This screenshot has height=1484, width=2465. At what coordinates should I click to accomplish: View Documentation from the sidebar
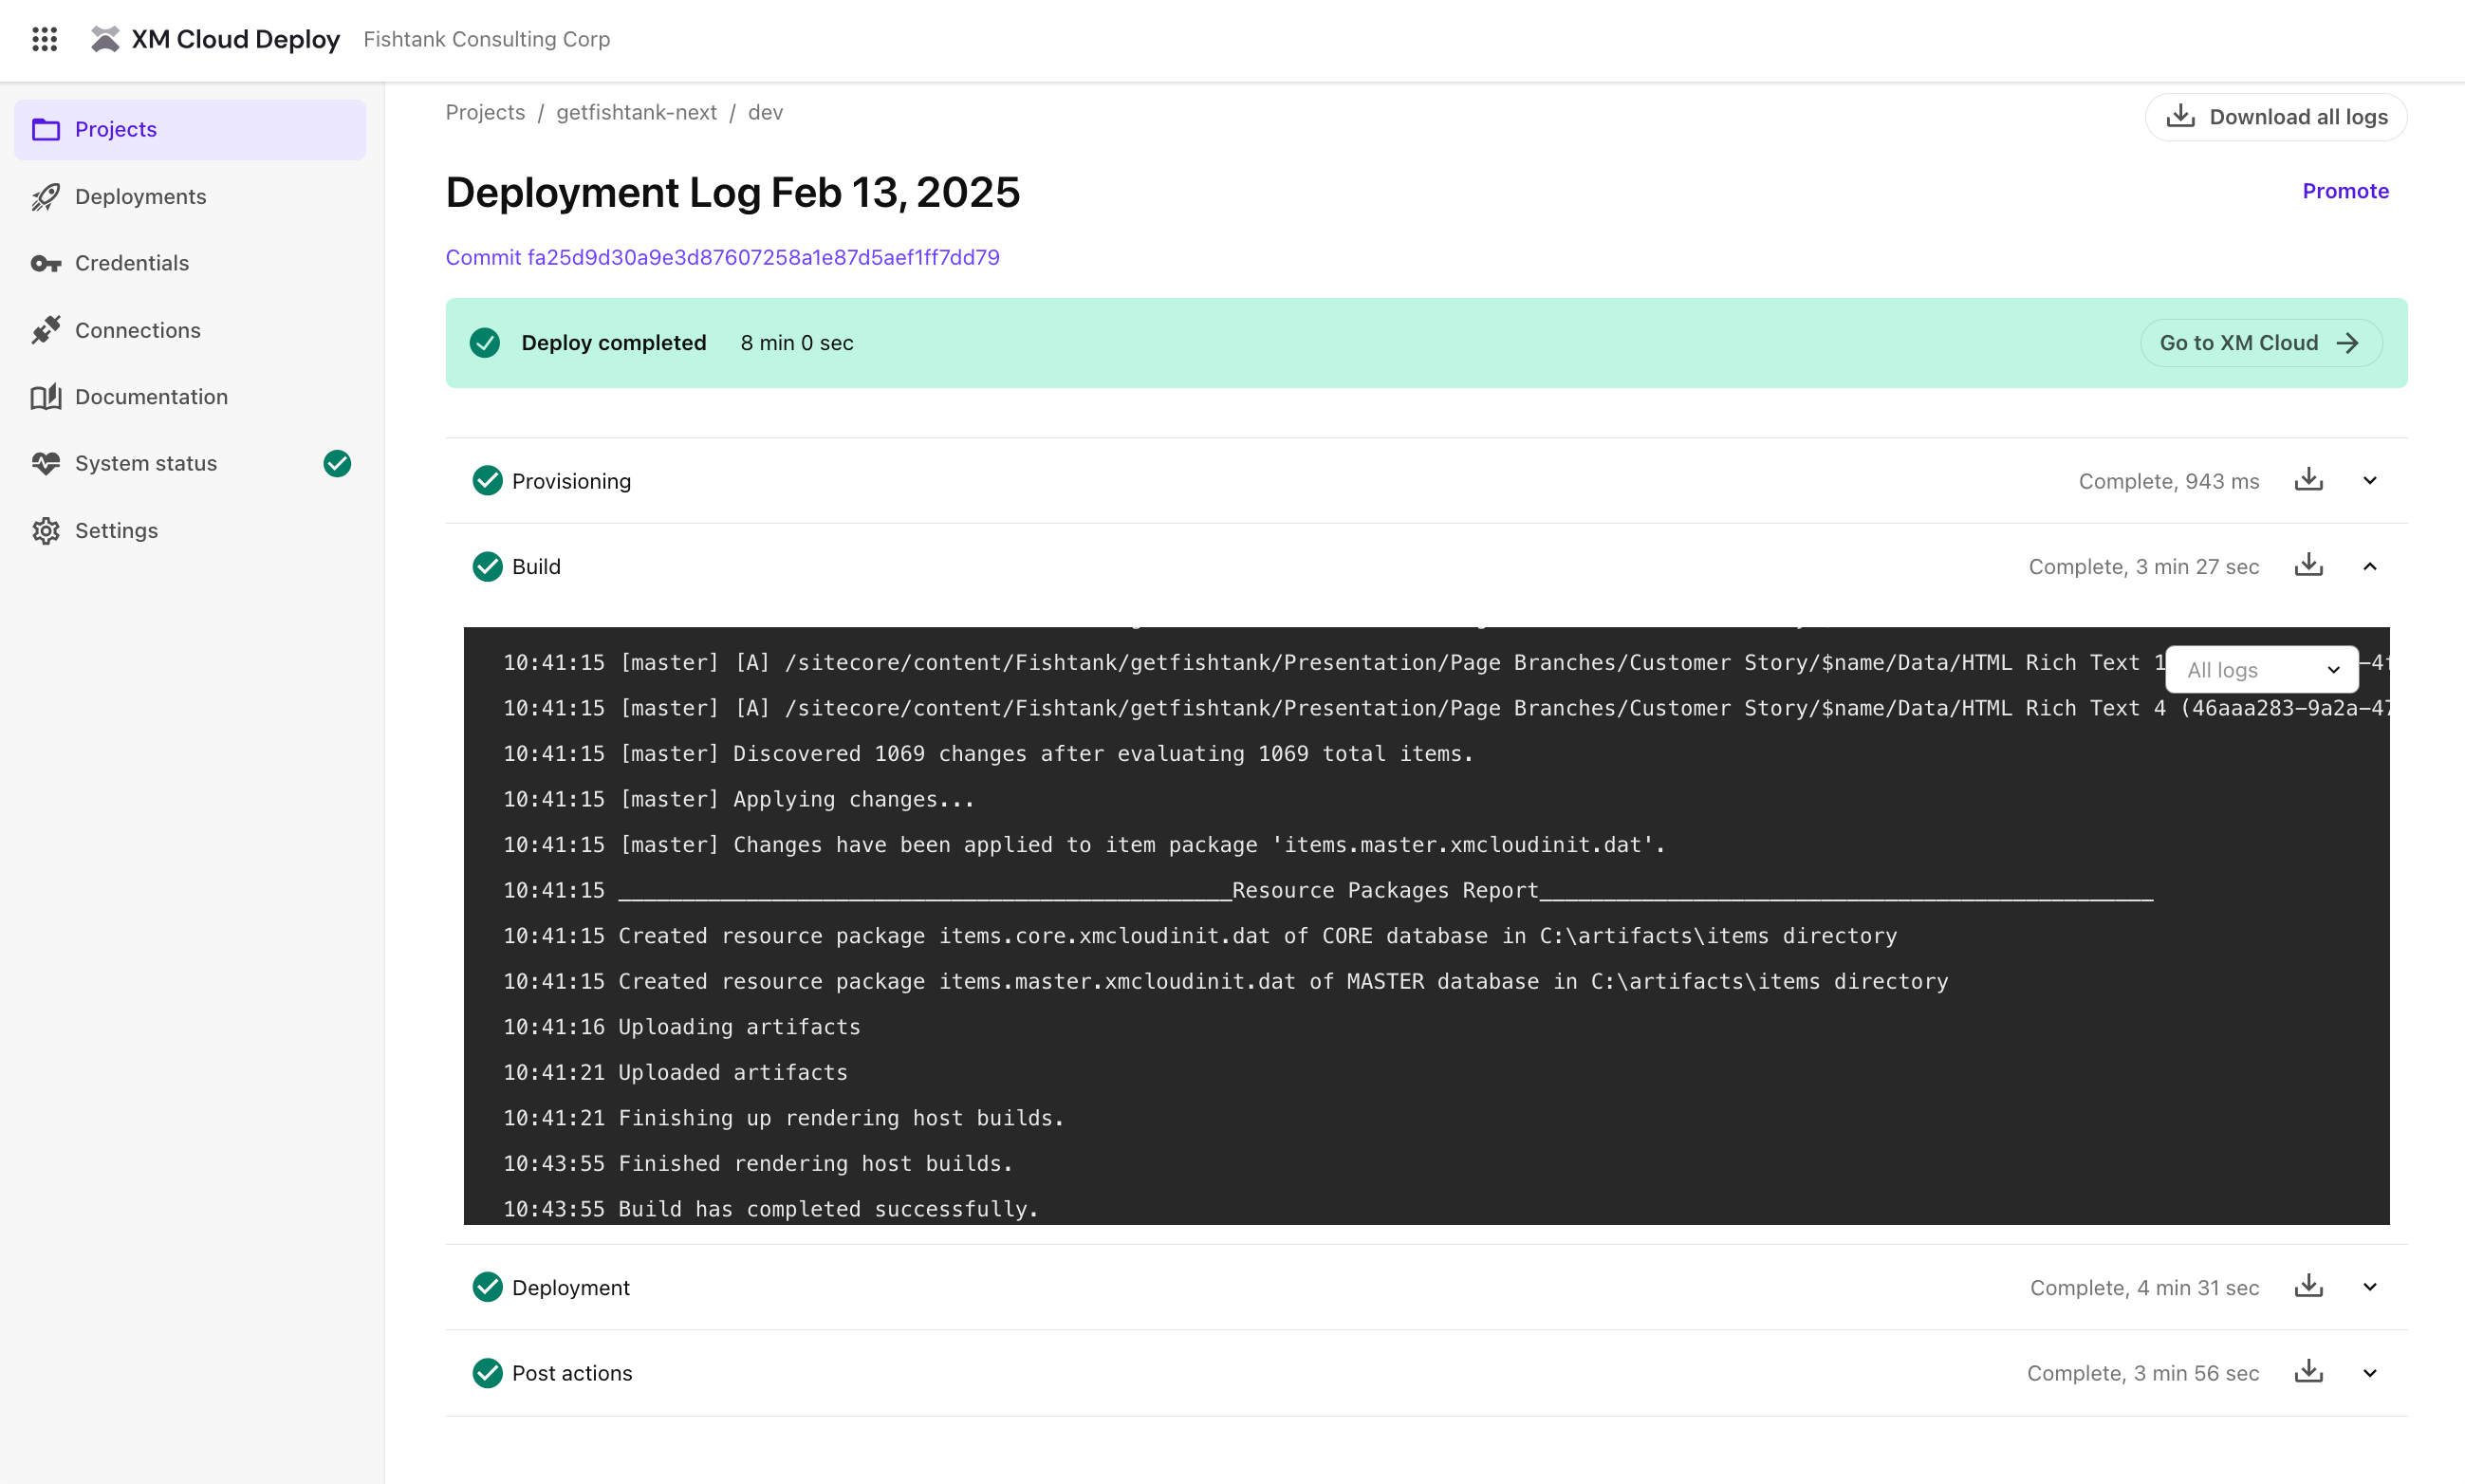[151, 396]
